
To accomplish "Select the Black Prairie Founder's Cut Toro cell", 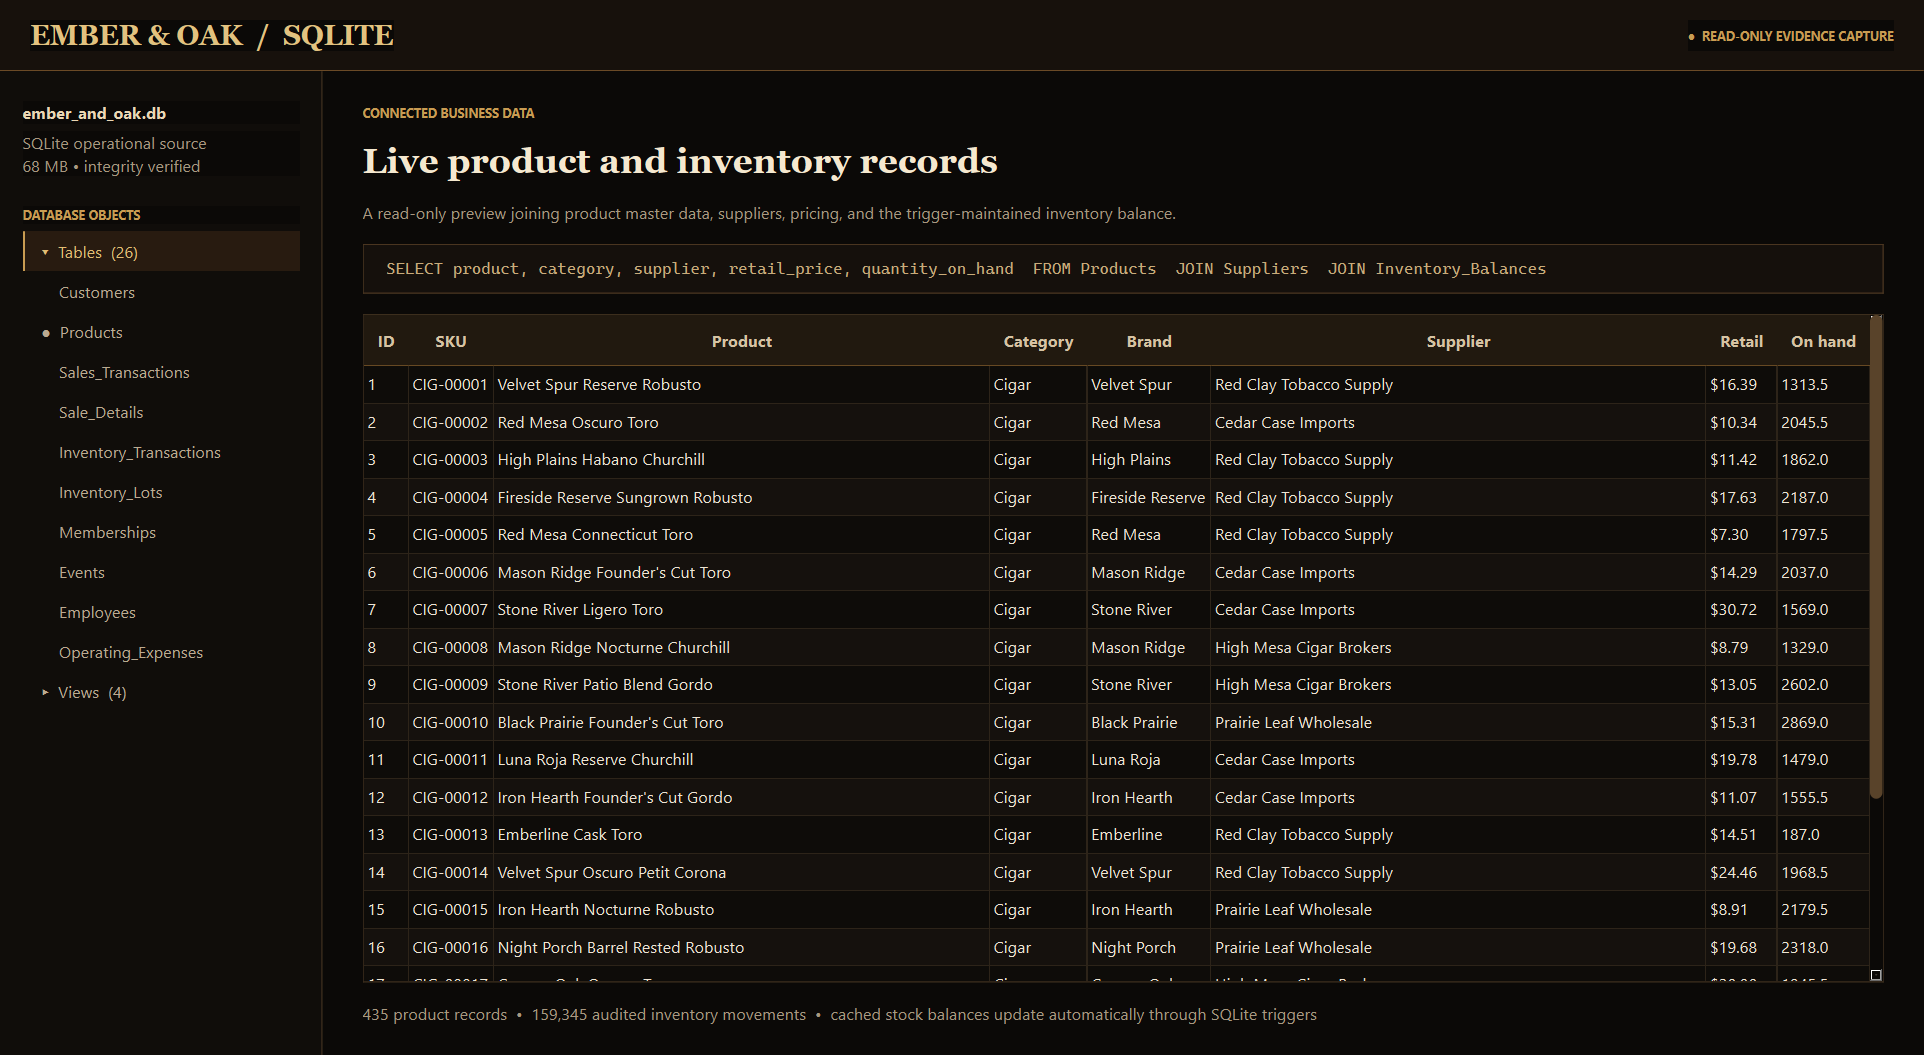I will coord(742,723).
